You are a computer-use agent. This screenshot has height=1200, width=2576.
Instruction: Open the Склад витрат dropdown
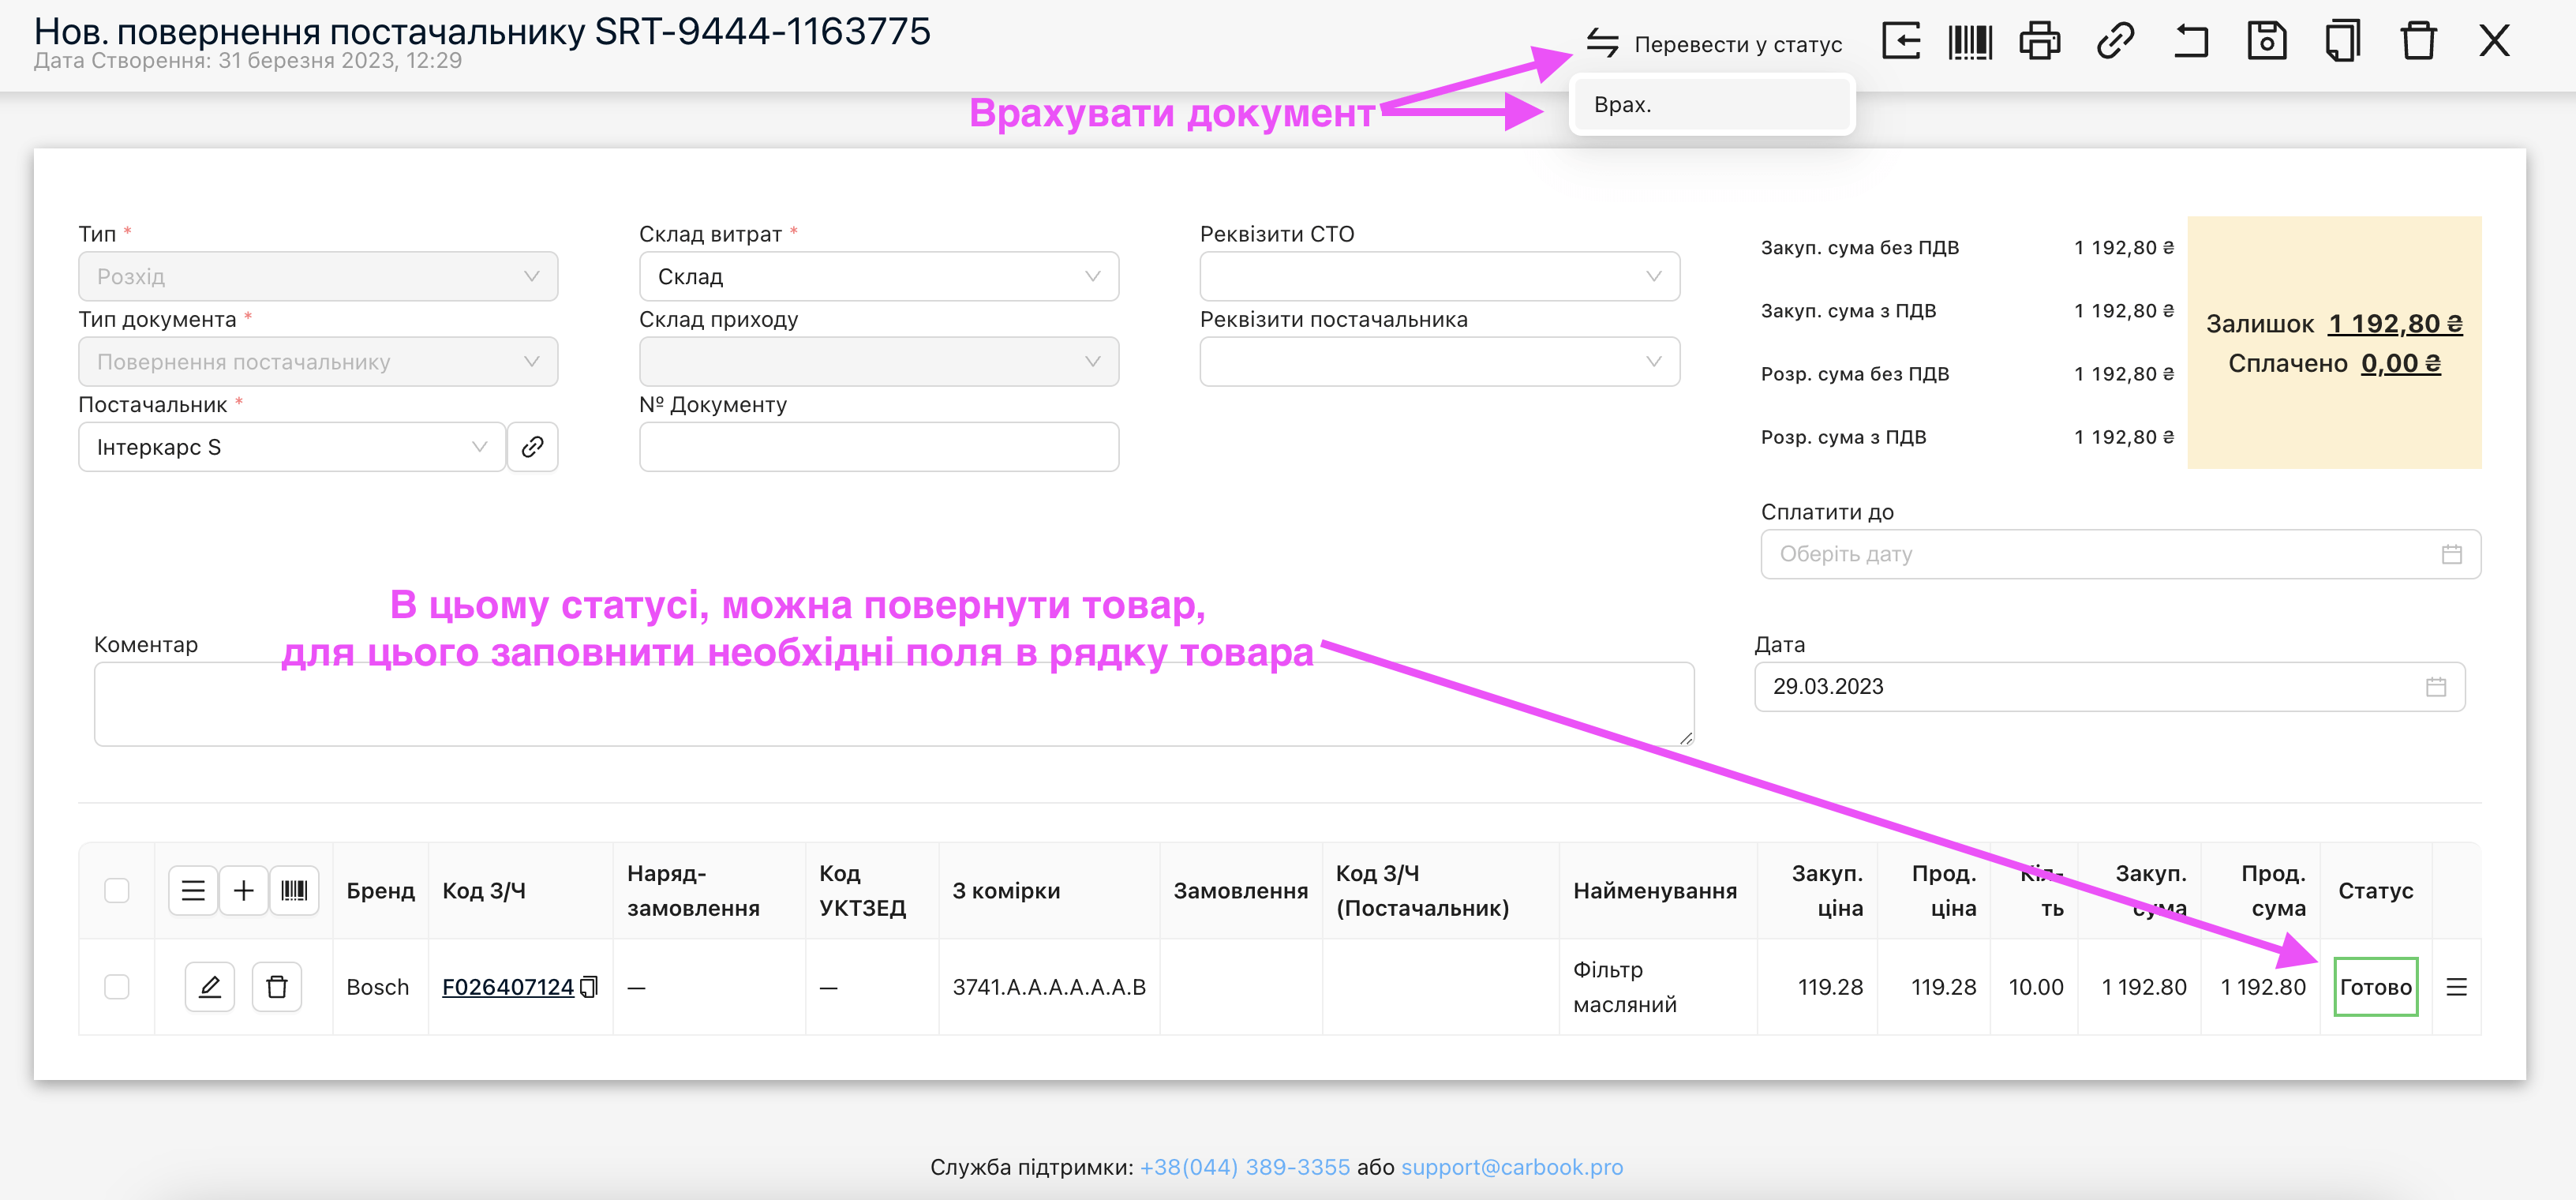pos(878,277)
